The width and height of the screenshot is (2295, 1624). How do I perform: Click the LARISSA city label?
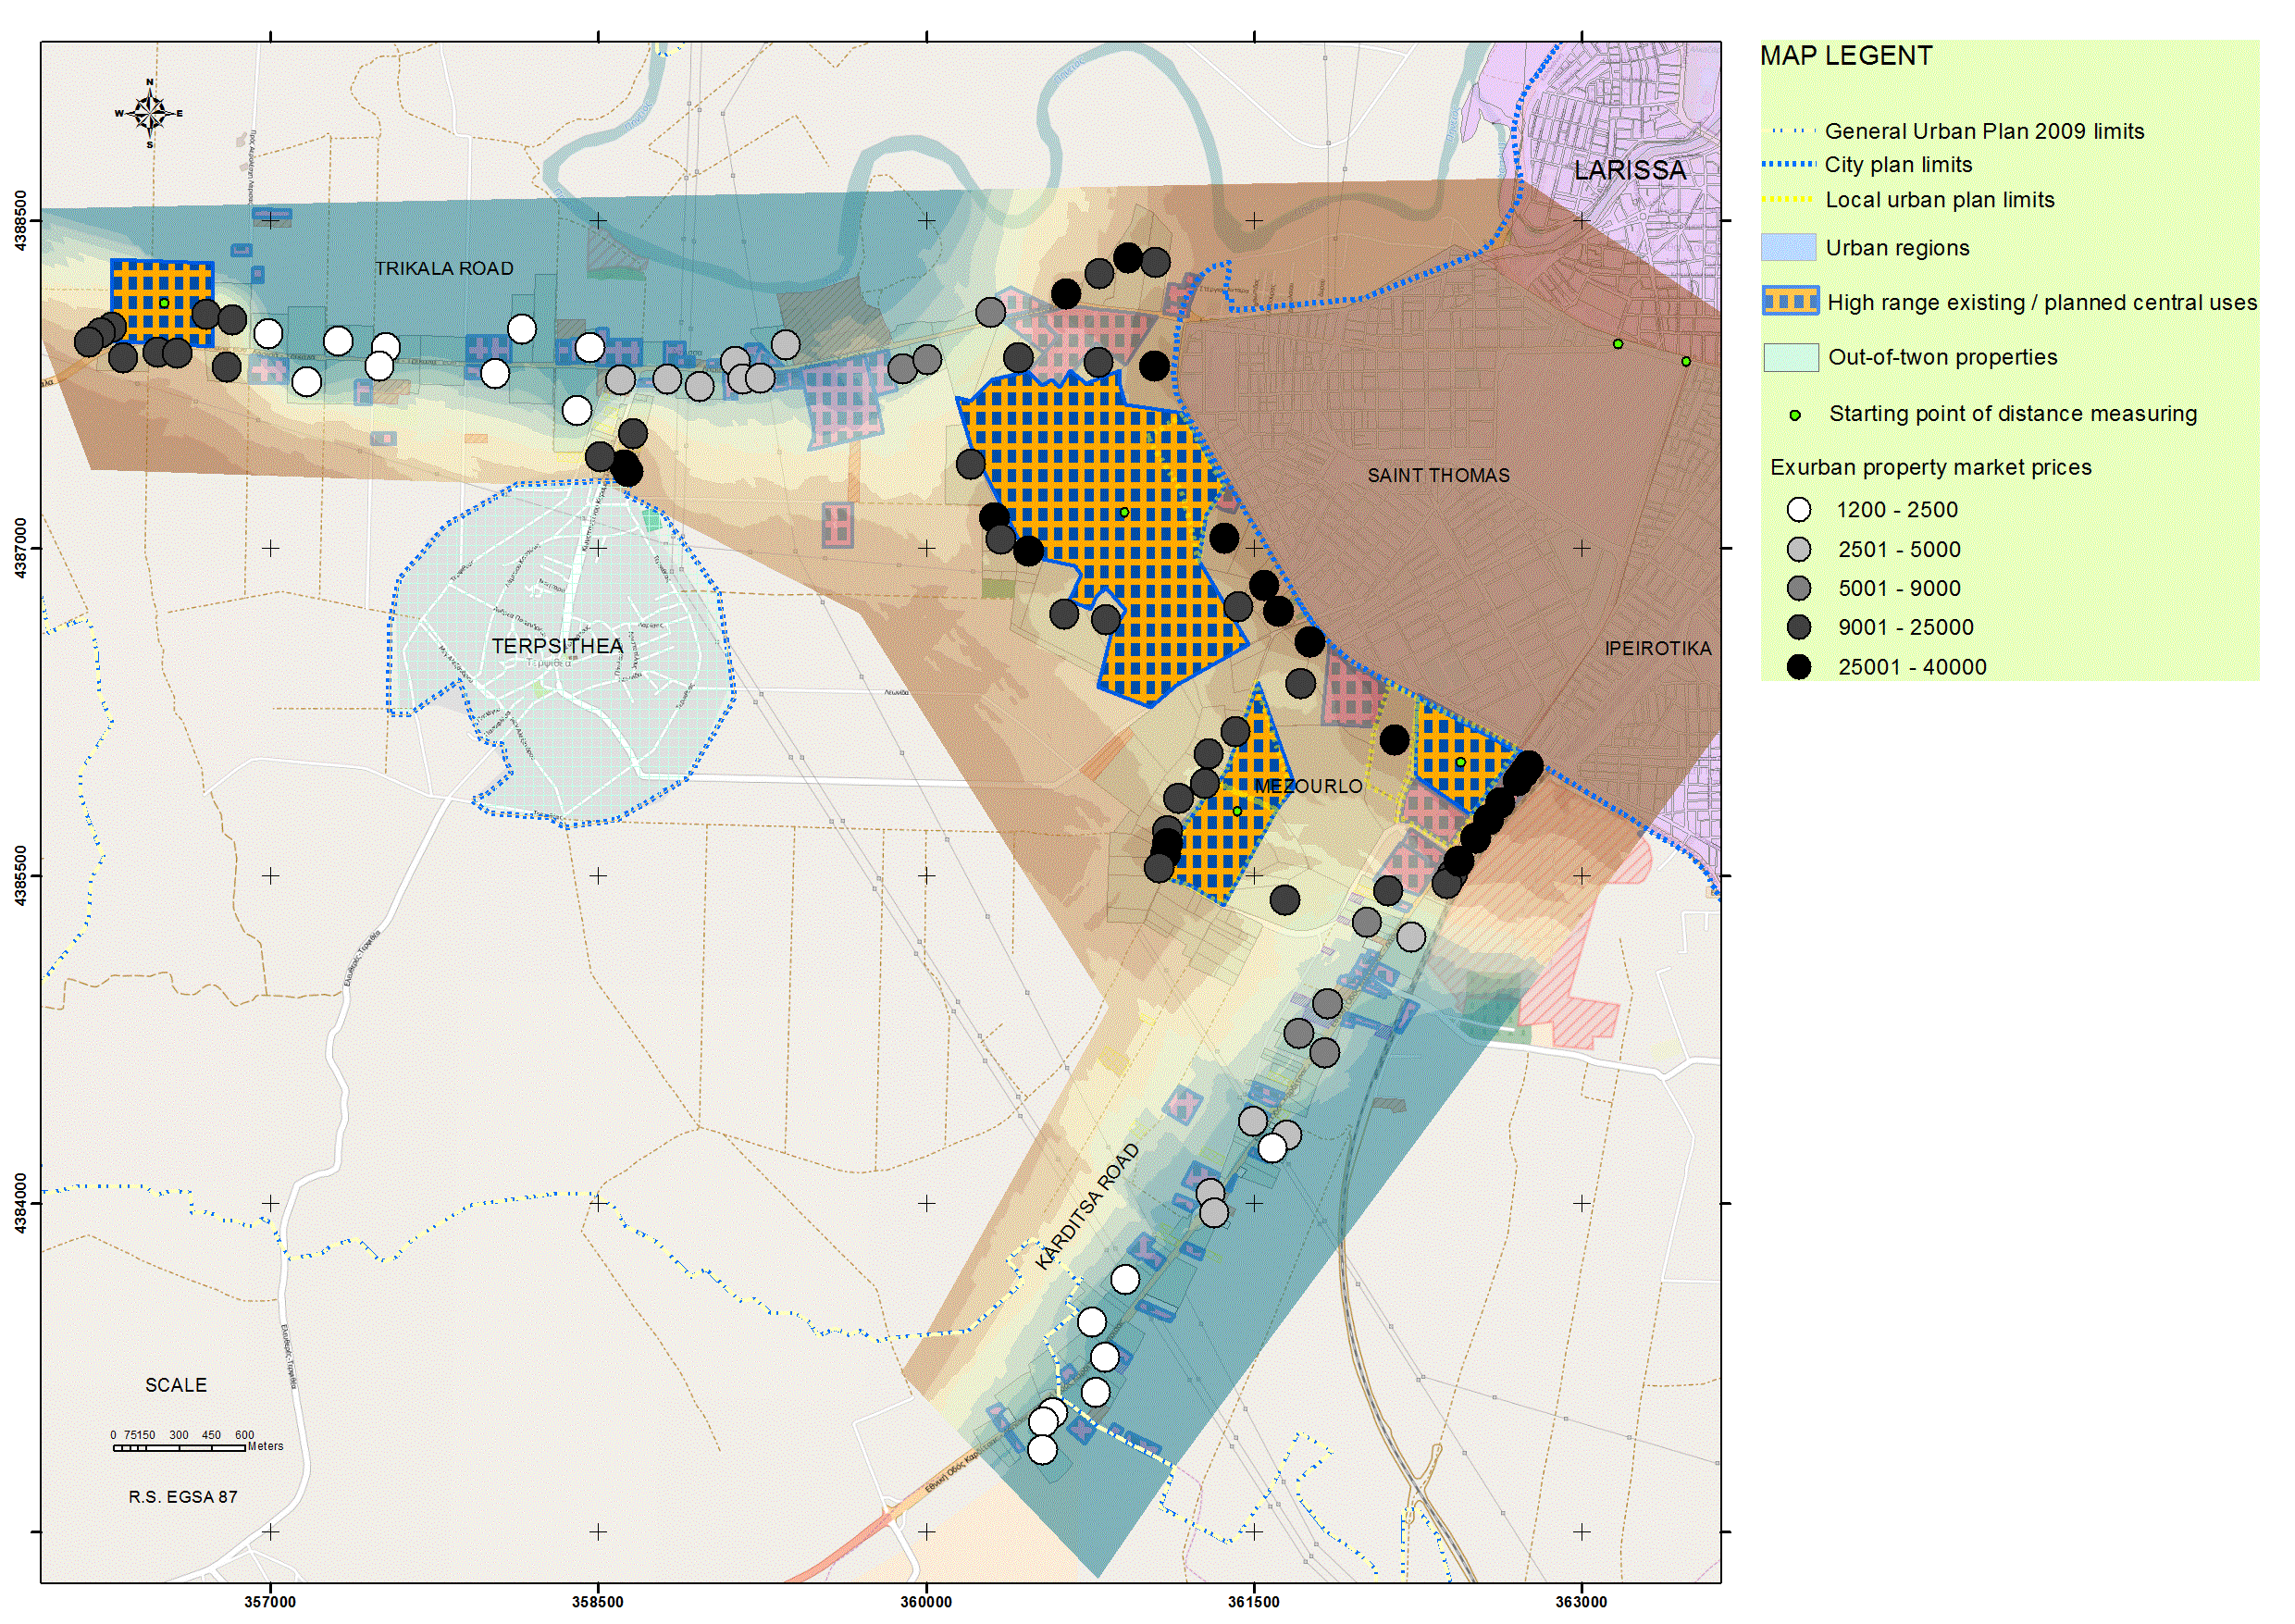[x=1629, y=170]
